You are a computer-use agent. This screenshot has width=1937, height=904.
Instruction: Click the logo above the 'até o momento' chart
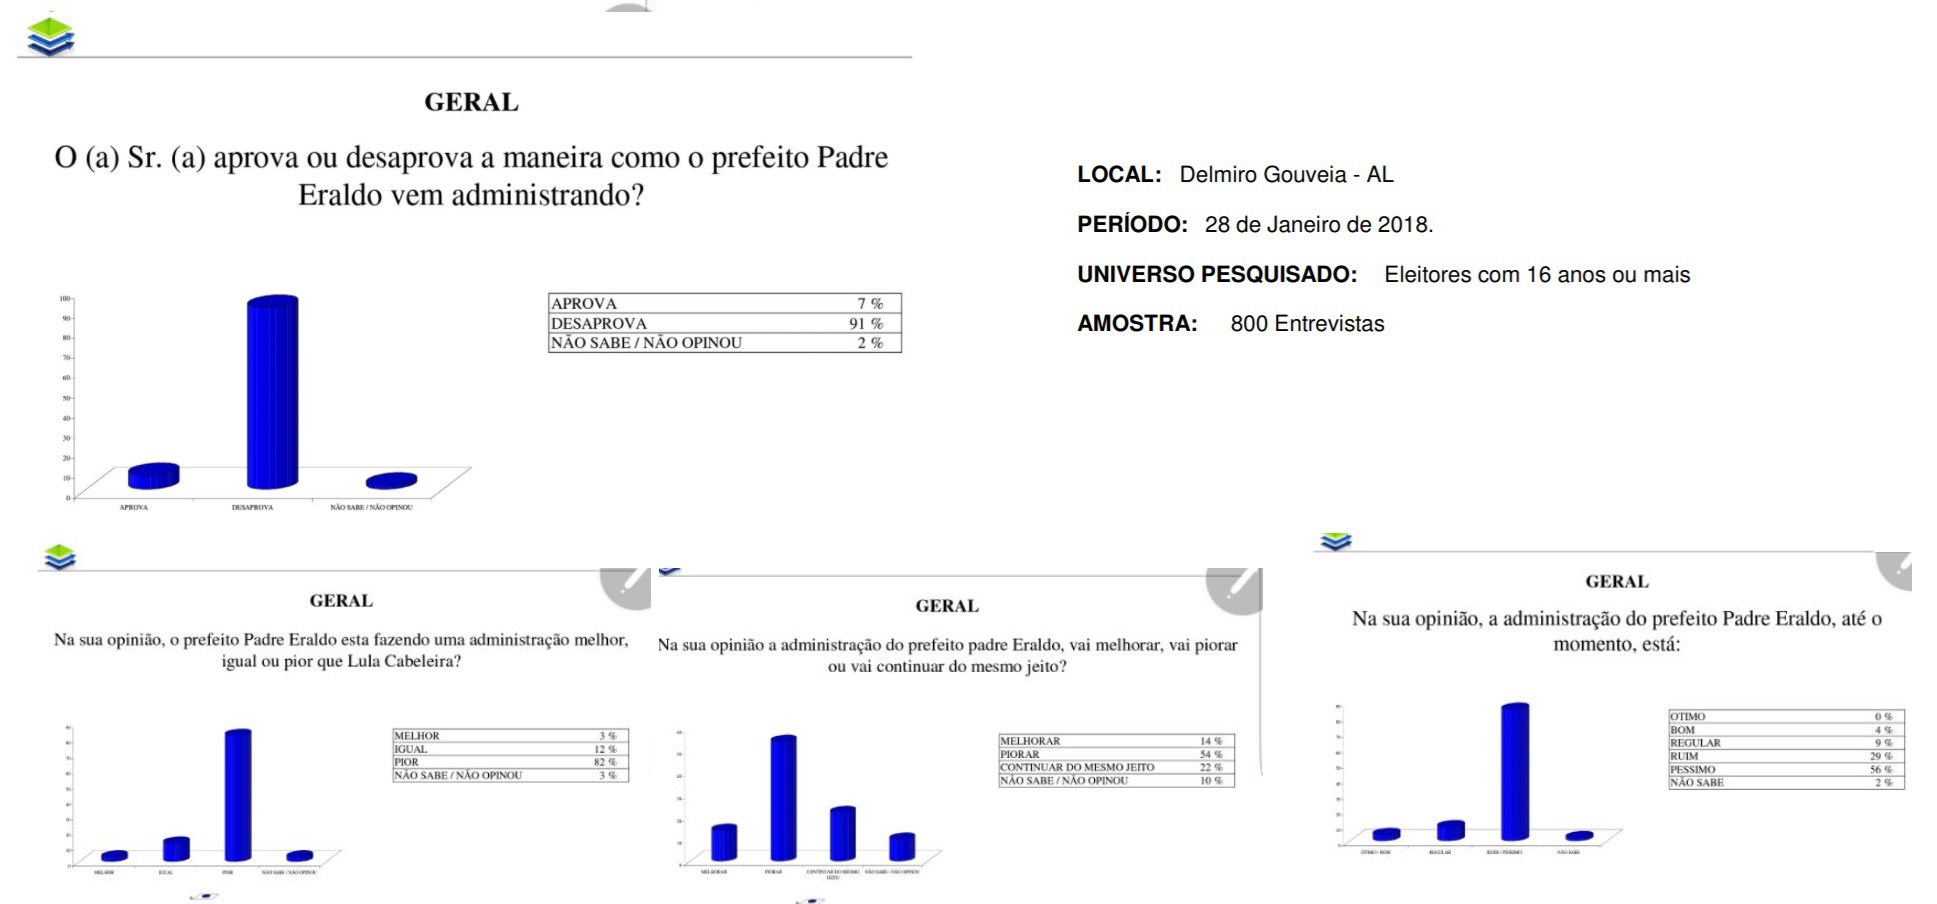pos(1335,541)
